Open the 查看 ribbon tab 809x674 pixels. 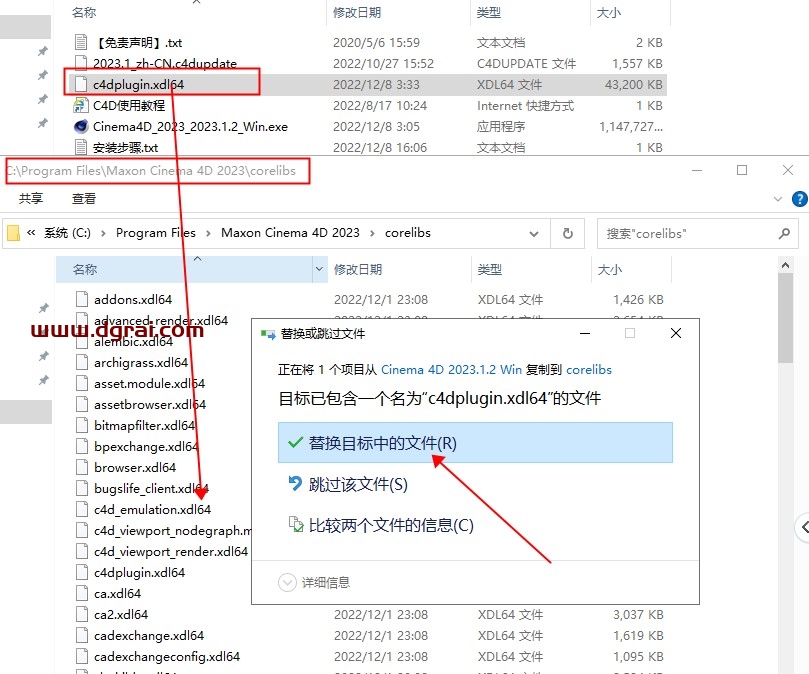click(84, 199)
